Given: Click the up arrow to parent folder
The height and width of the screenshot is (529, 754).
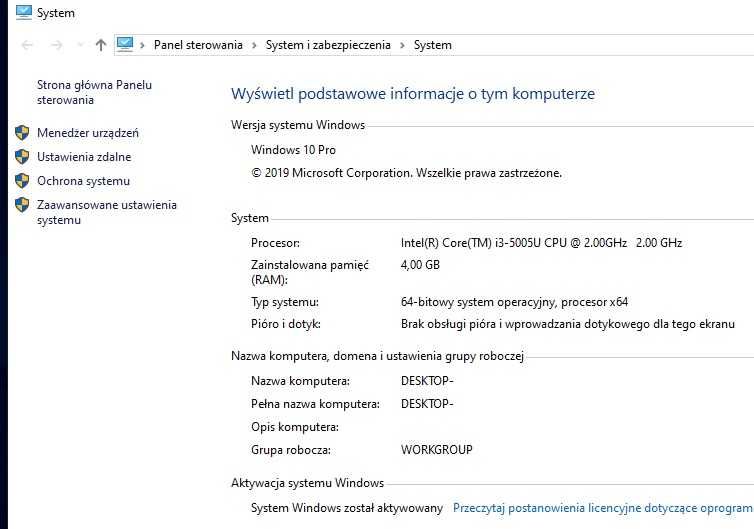Looking at the screenshot, I should pyautogui.click(x=100, y=45).
